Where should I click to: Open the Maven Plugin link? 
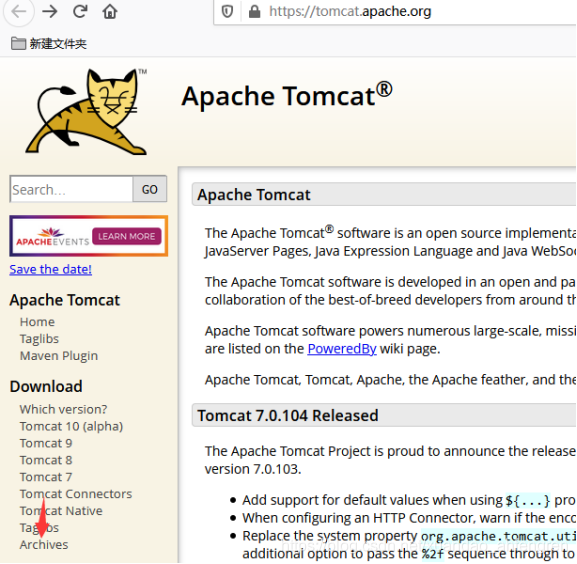(x=59, y=356)
